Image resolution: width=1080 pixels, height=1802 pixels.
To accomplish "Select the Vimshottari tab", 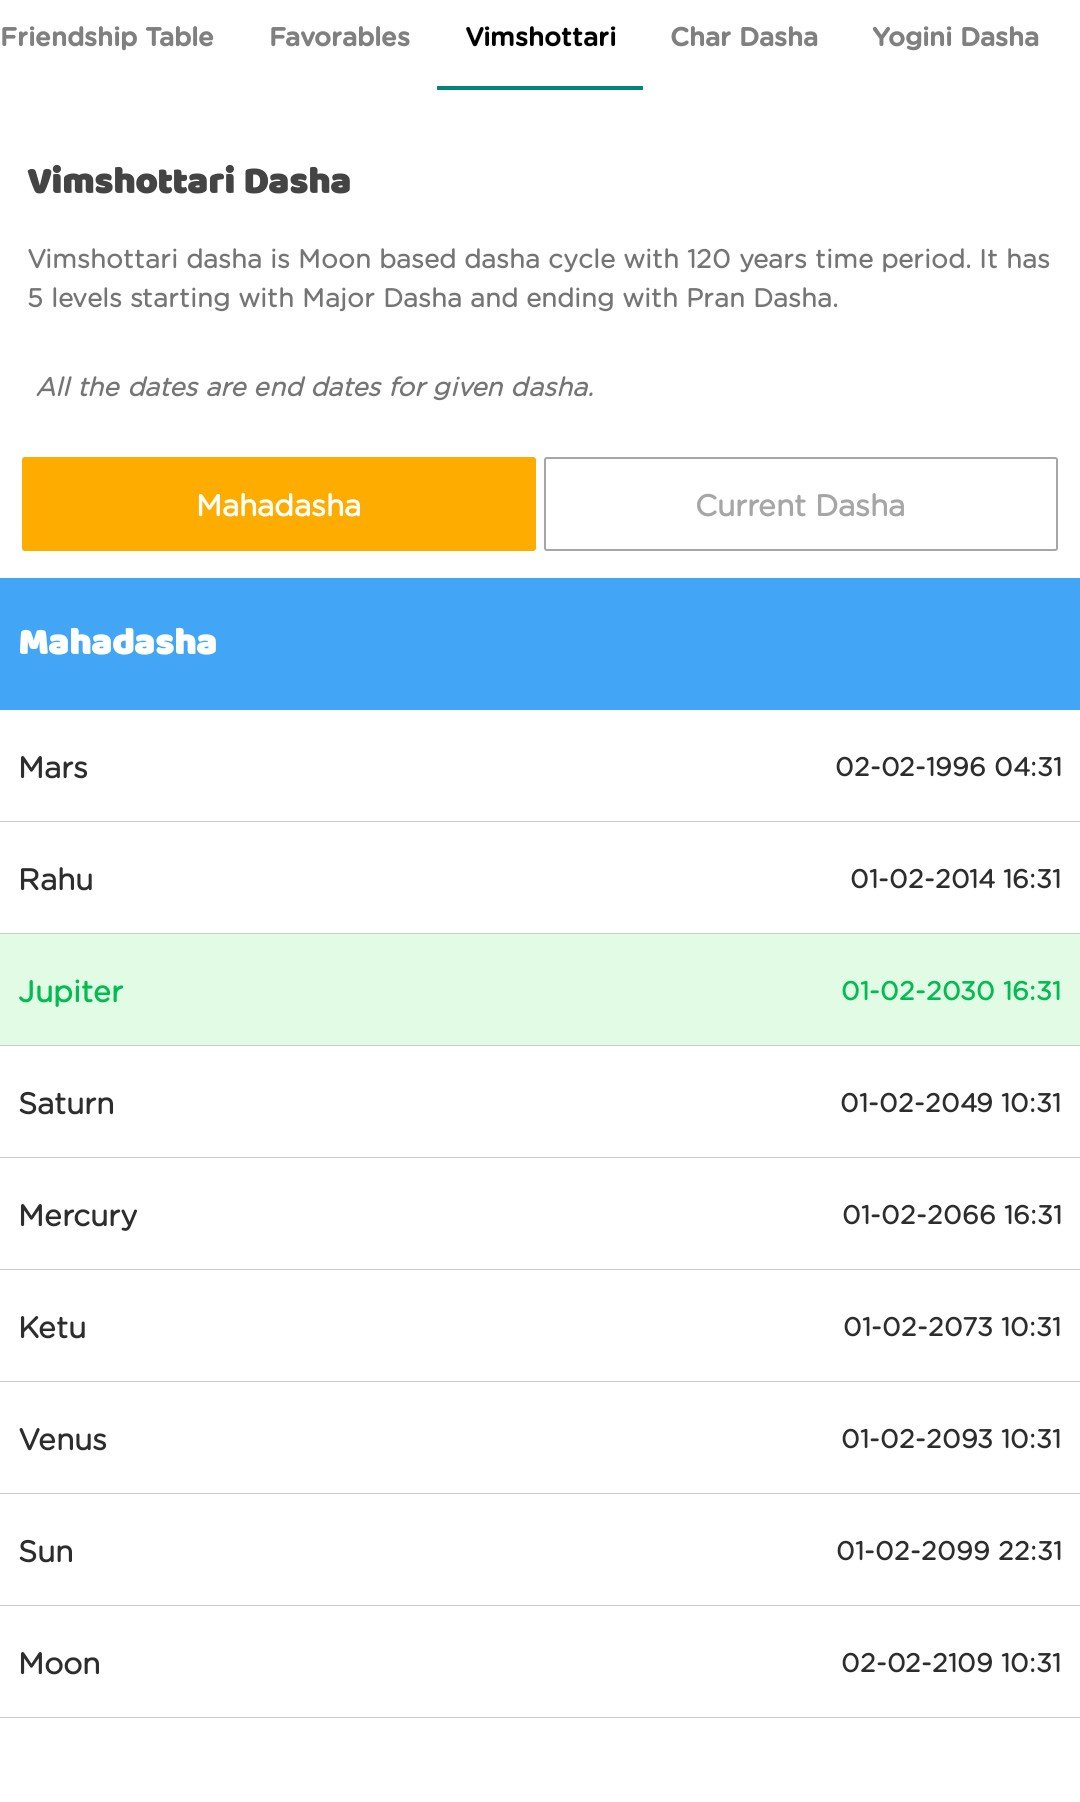I will click(x=540, y=37).
